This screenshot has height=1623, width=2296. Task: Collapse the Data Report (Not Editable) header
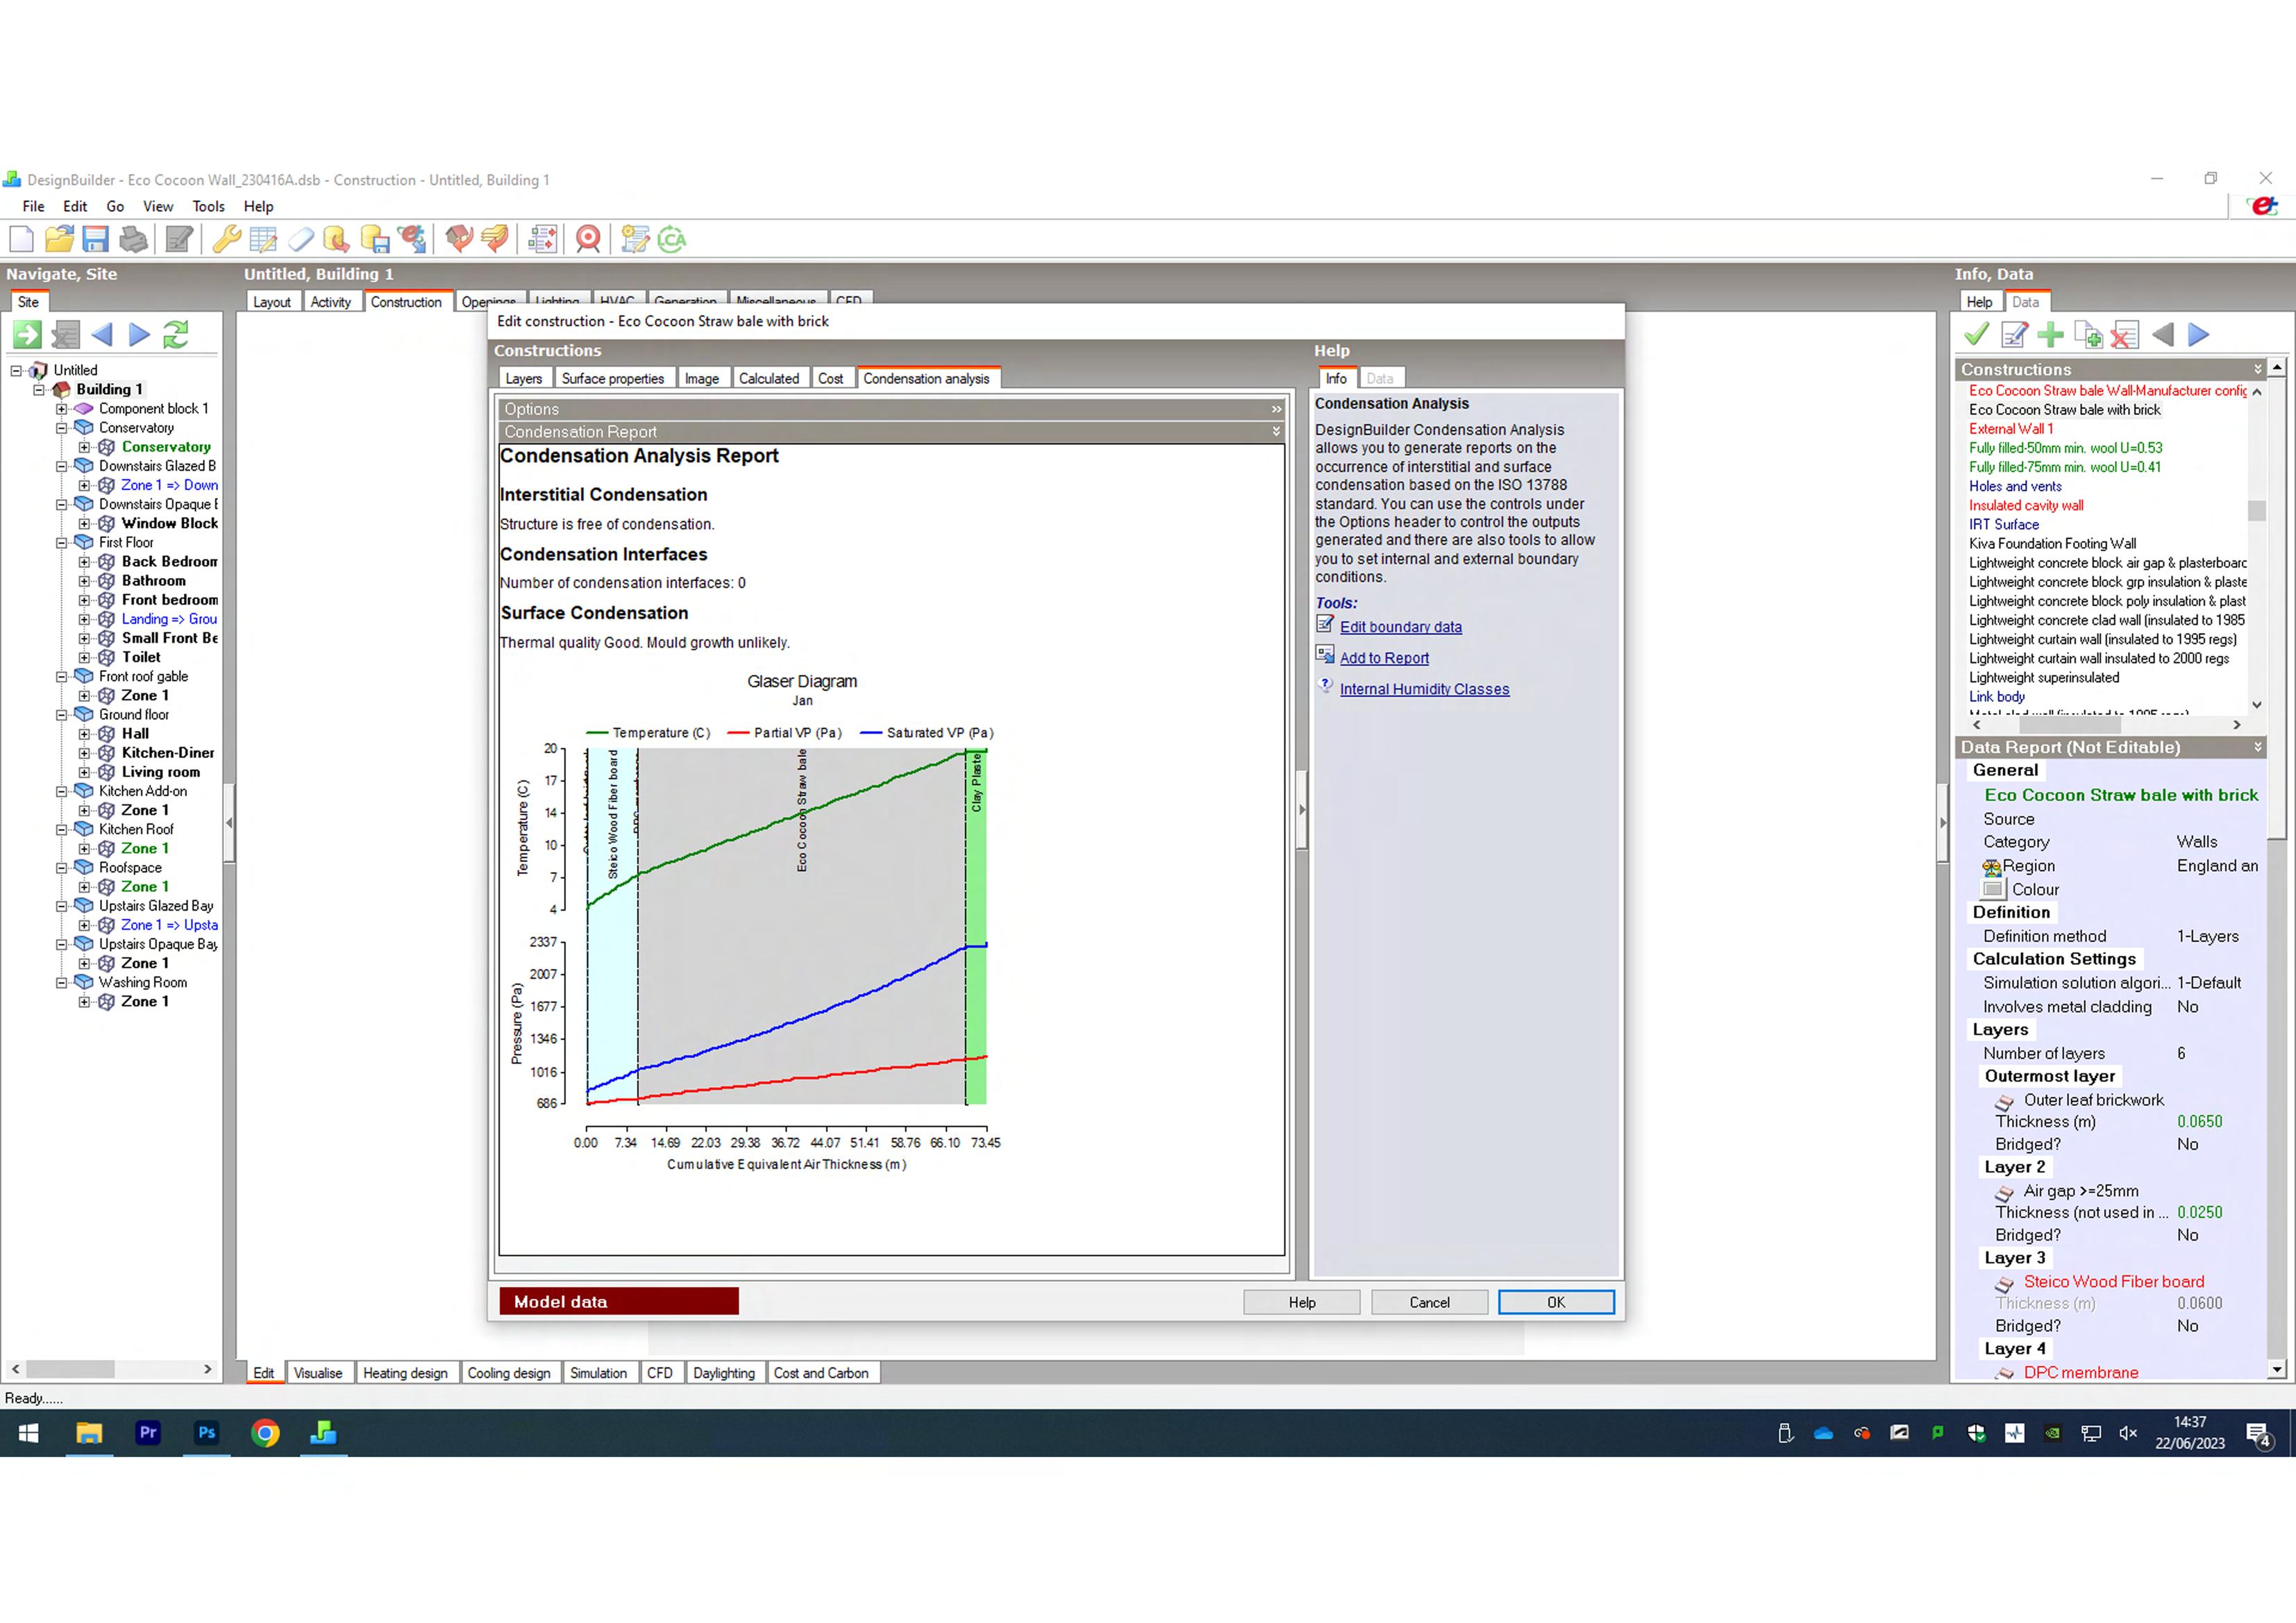point(2258,747)
